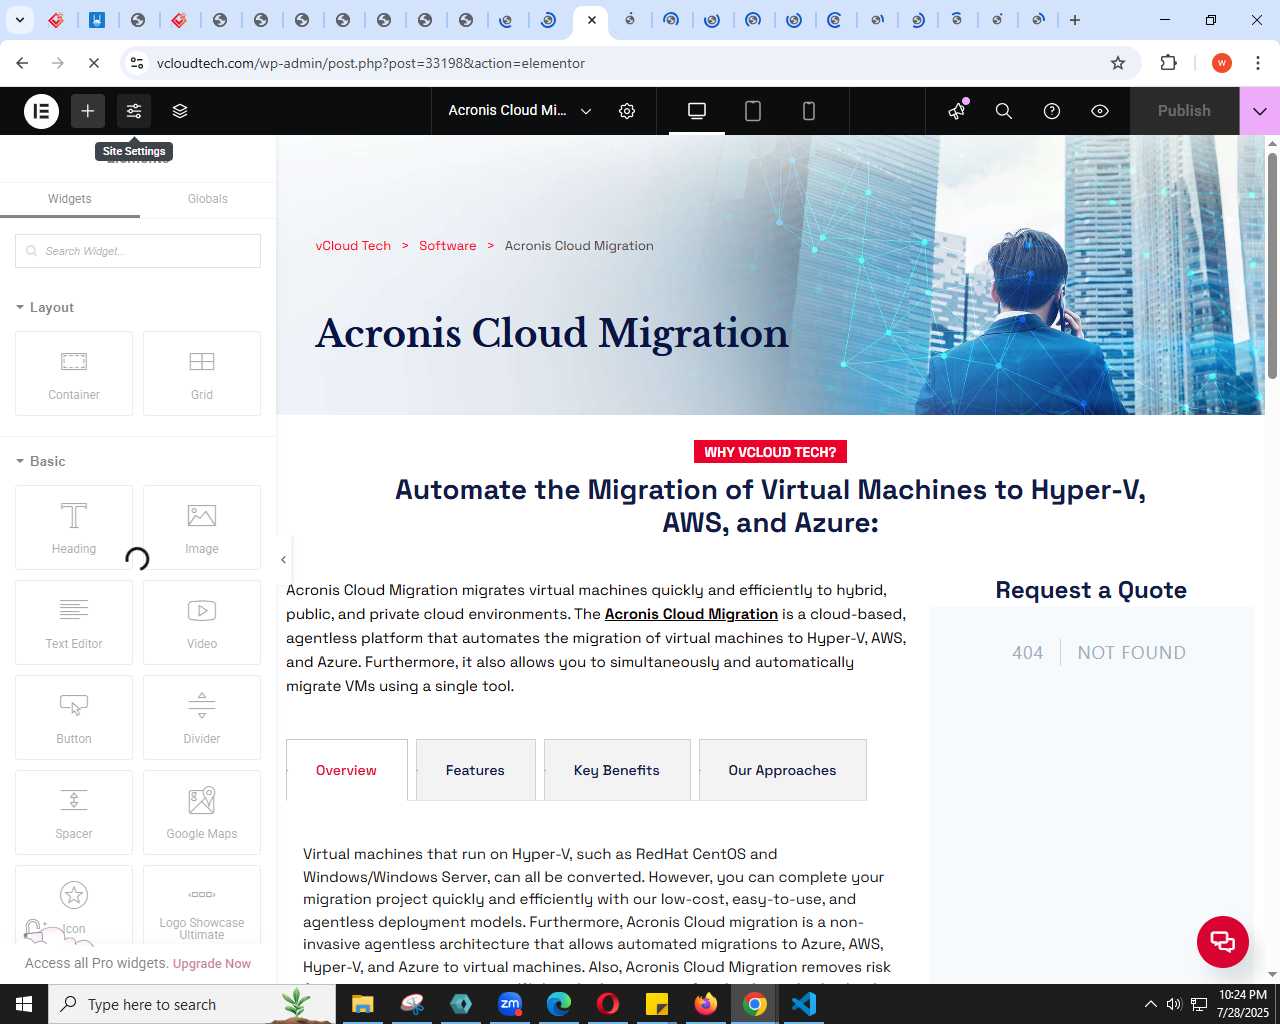Open Visual Studio Code from taskbar
This screenshot has width=1280, height=1024.
804,1004
